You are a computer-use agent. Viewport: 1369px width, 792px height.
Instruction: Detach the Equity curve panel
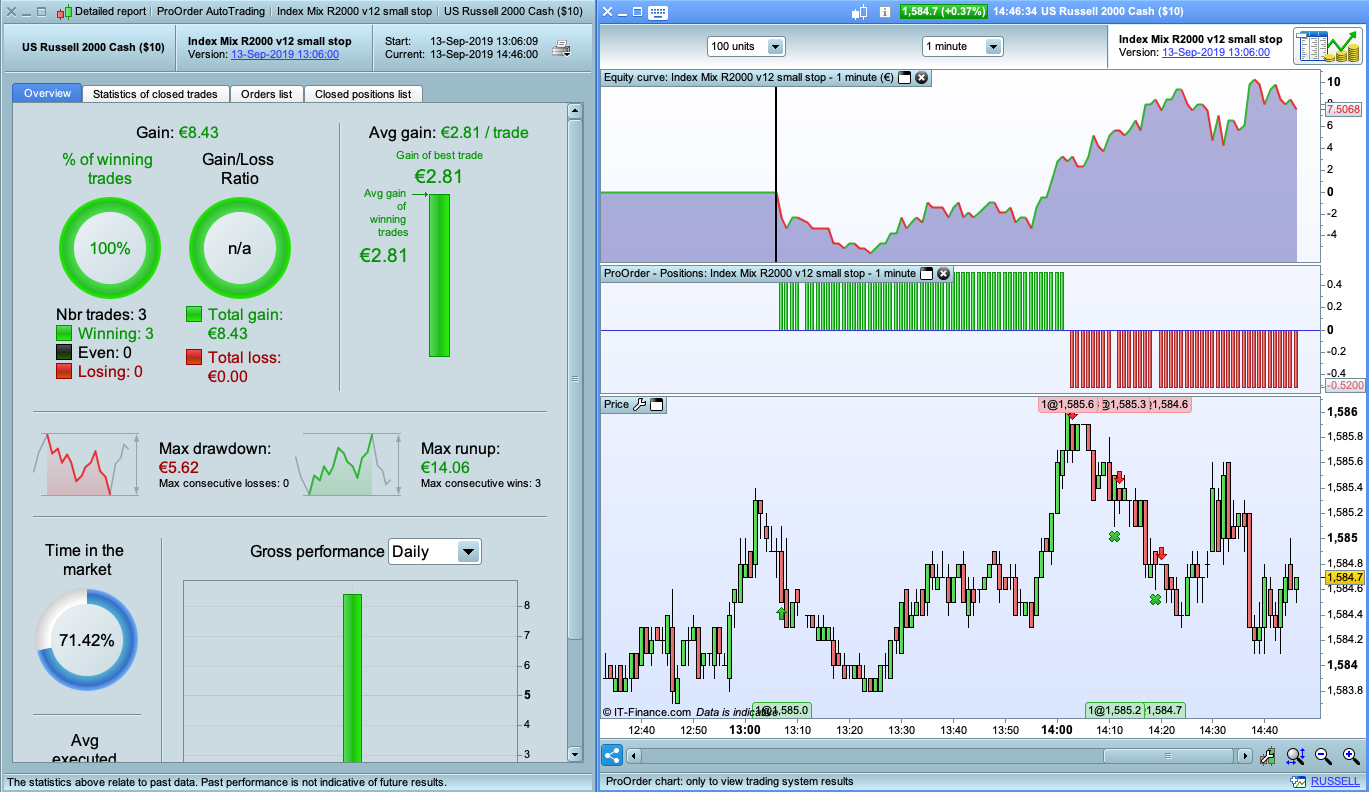tap(904, 77)
